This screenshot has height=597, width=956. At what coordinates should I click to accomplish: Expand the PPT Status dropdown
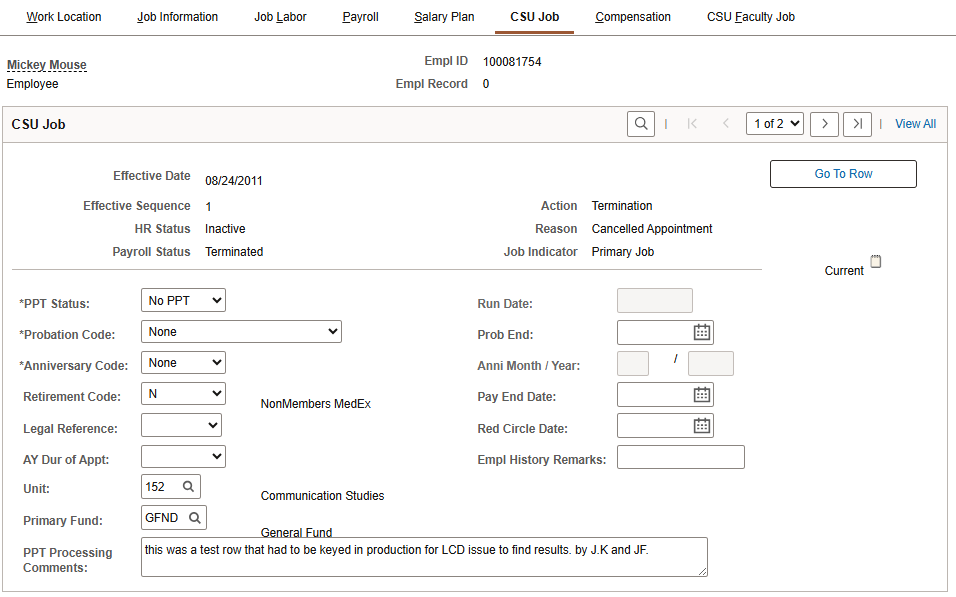tap(184, 300)
